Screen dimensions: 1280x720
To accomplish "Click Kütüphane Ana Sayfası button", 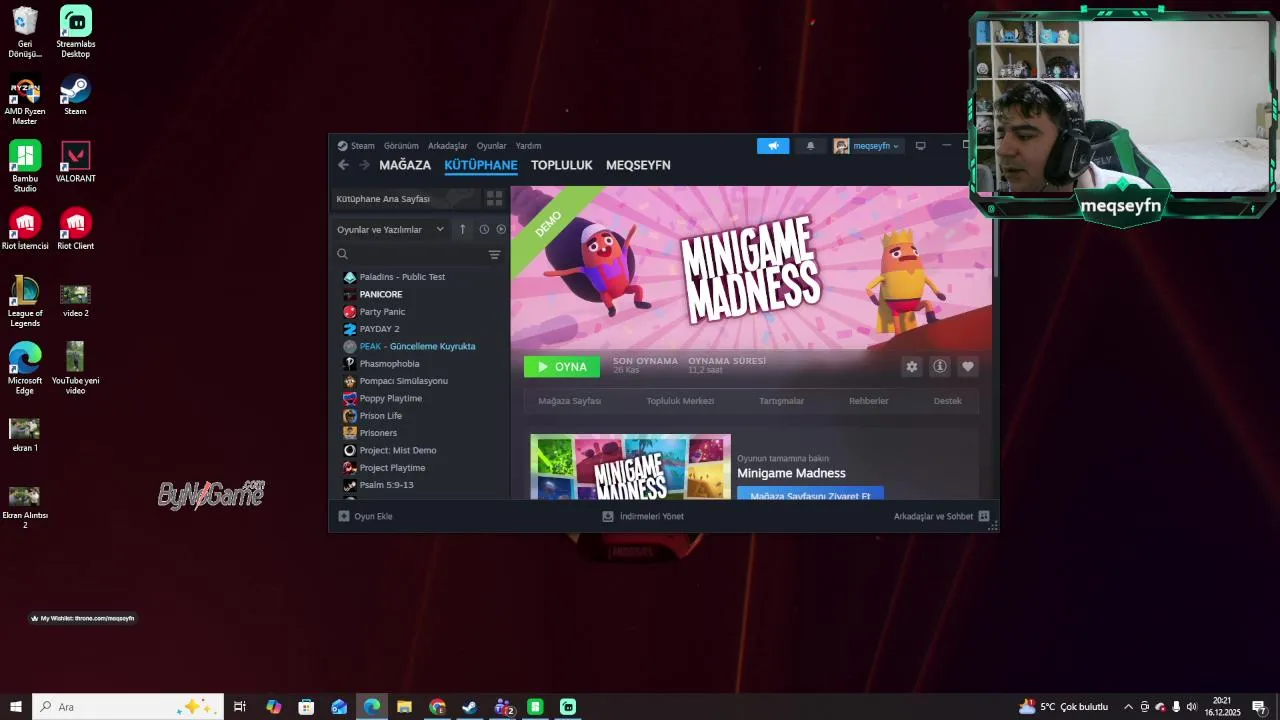I will 405,199.
